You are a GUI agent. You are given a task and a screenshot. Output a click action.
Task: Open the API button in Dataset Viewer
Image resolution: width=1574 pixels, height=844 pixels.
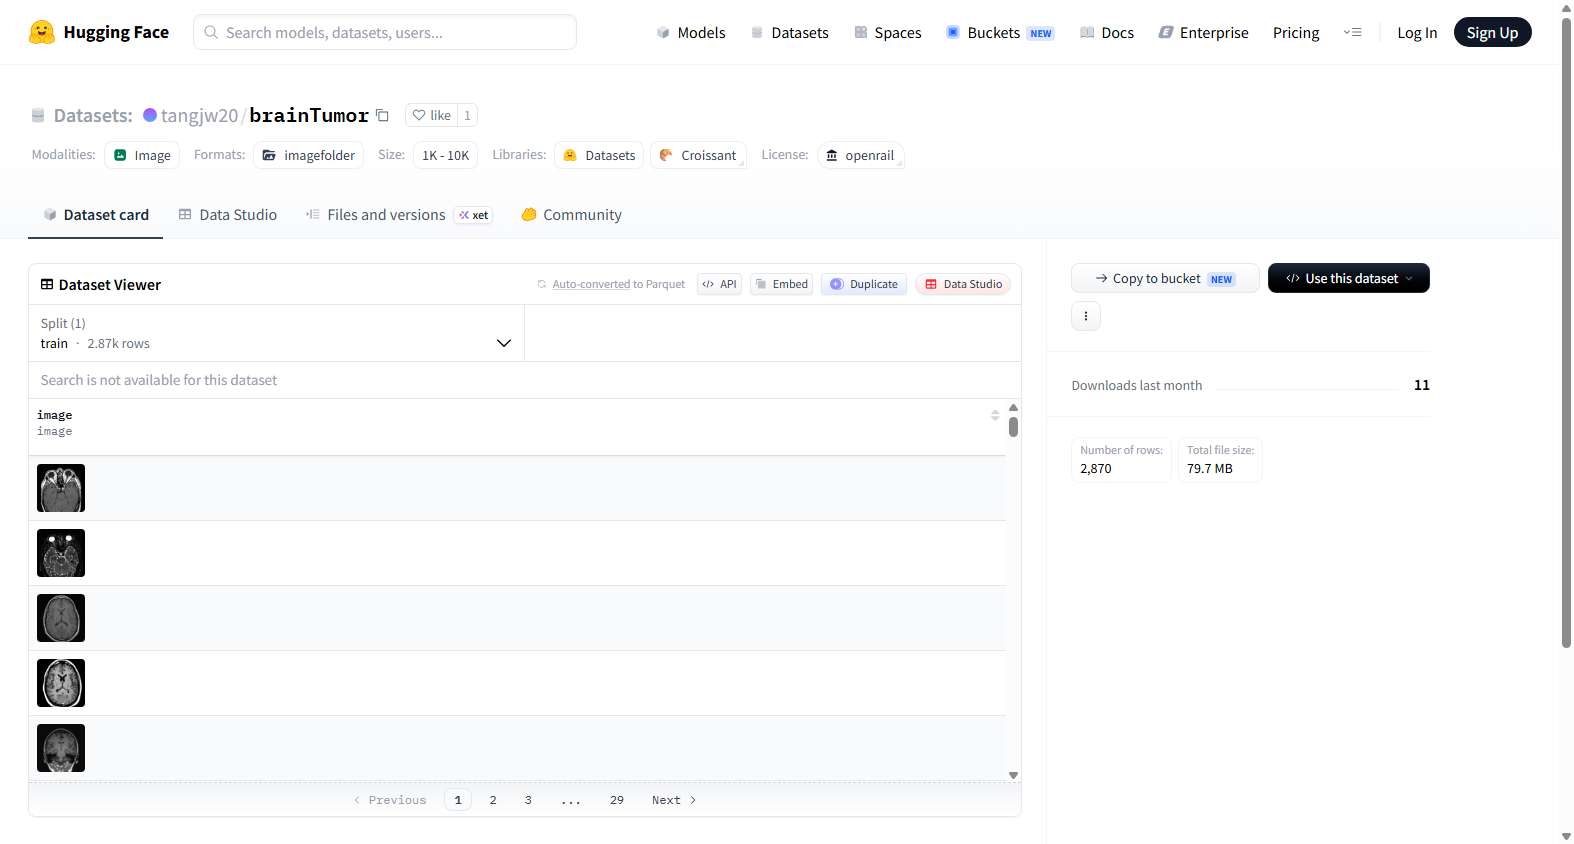click(720, 284)
